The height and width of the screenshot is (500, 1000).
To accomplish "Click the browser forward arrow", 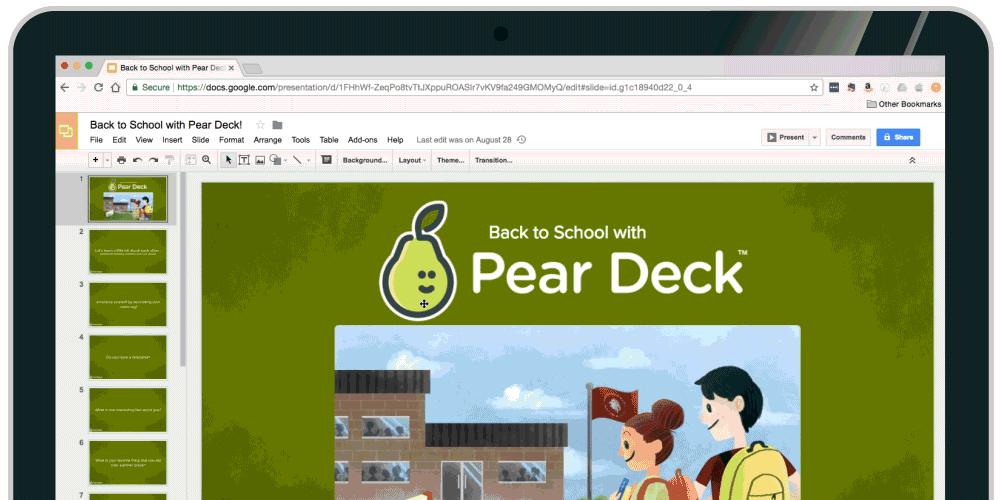I will (81, 87).
